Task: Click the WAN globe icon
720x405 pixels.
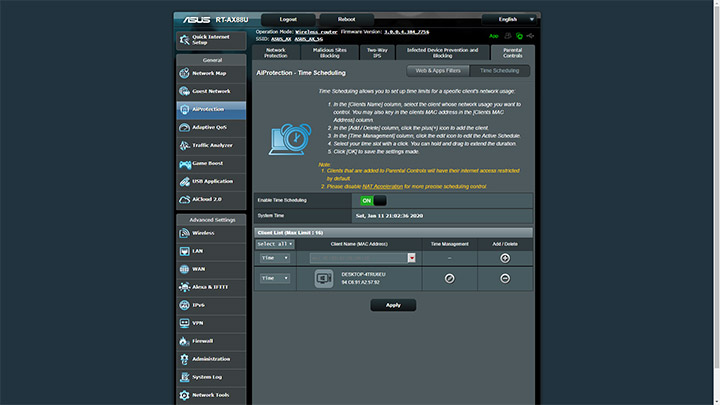Action: 184,269
